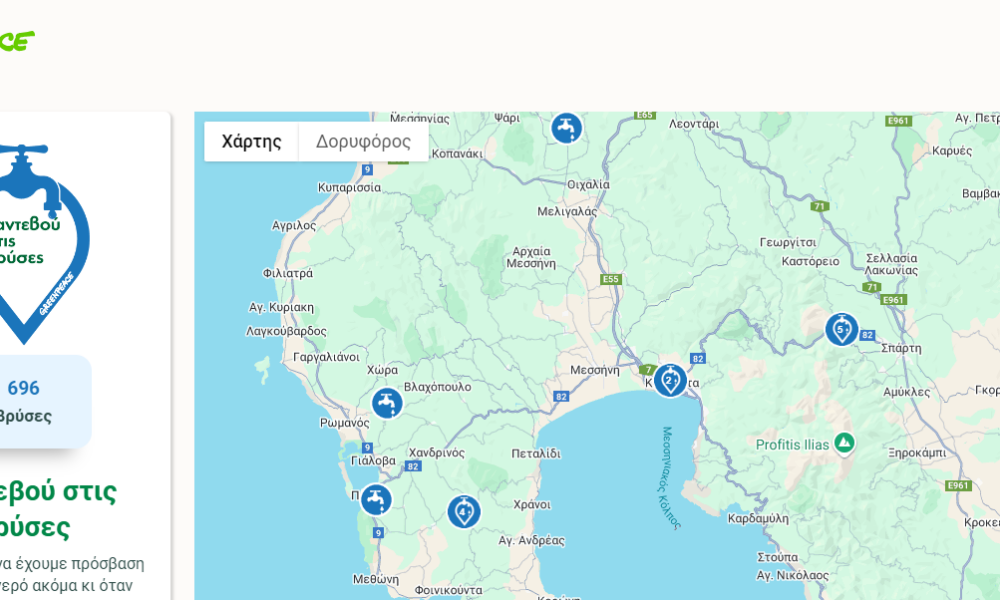Click the Greenpeace logo in header

[17, 41]
